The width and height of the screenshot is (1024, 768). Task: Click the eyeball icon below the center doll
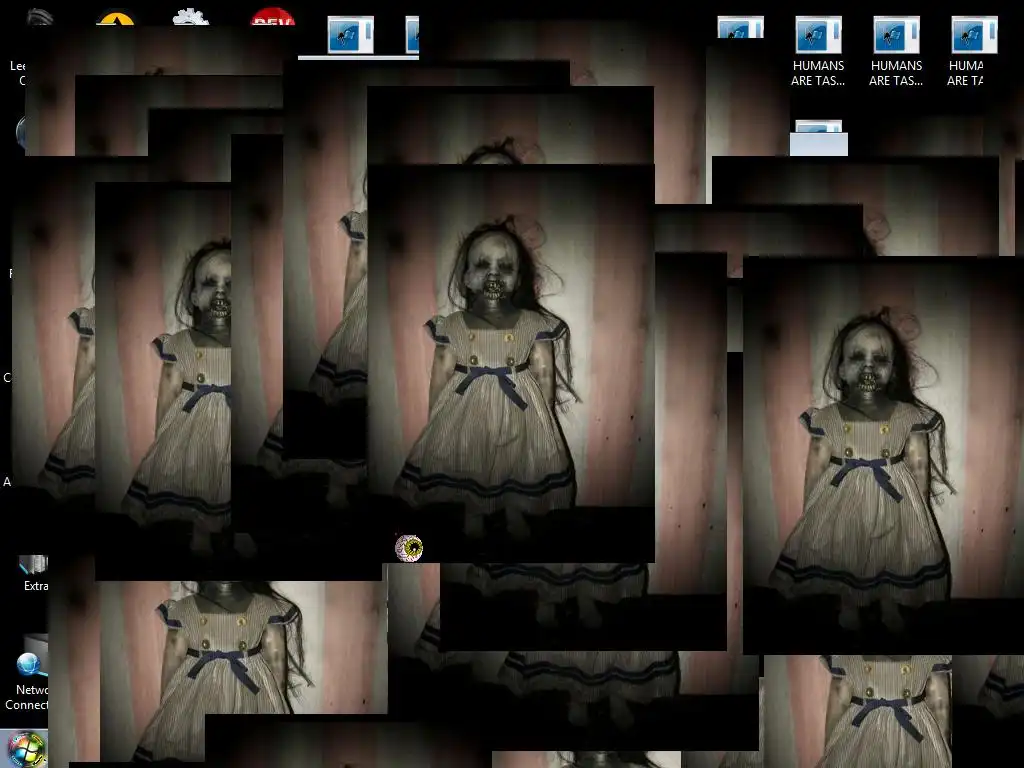point(409,548)
